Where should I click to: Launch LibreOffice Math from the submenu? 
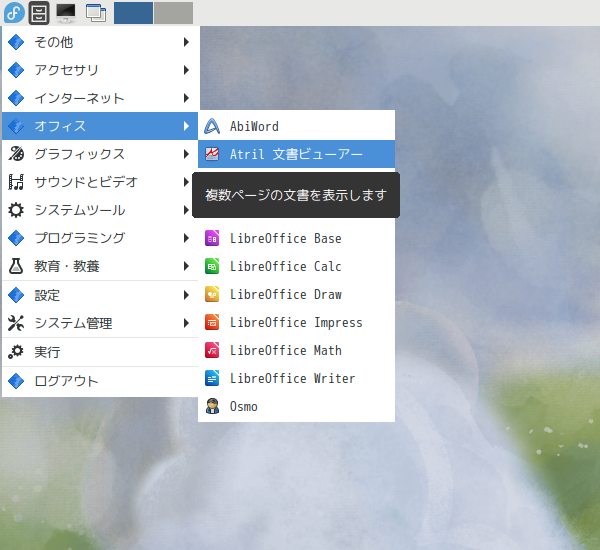[297, 350]
